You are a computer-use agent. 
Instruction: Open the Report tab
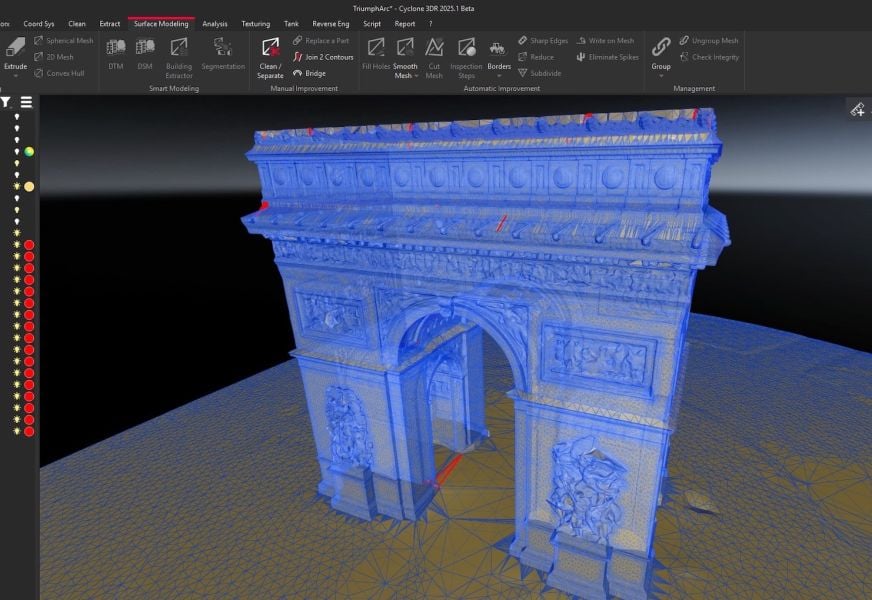click(405, 24)
